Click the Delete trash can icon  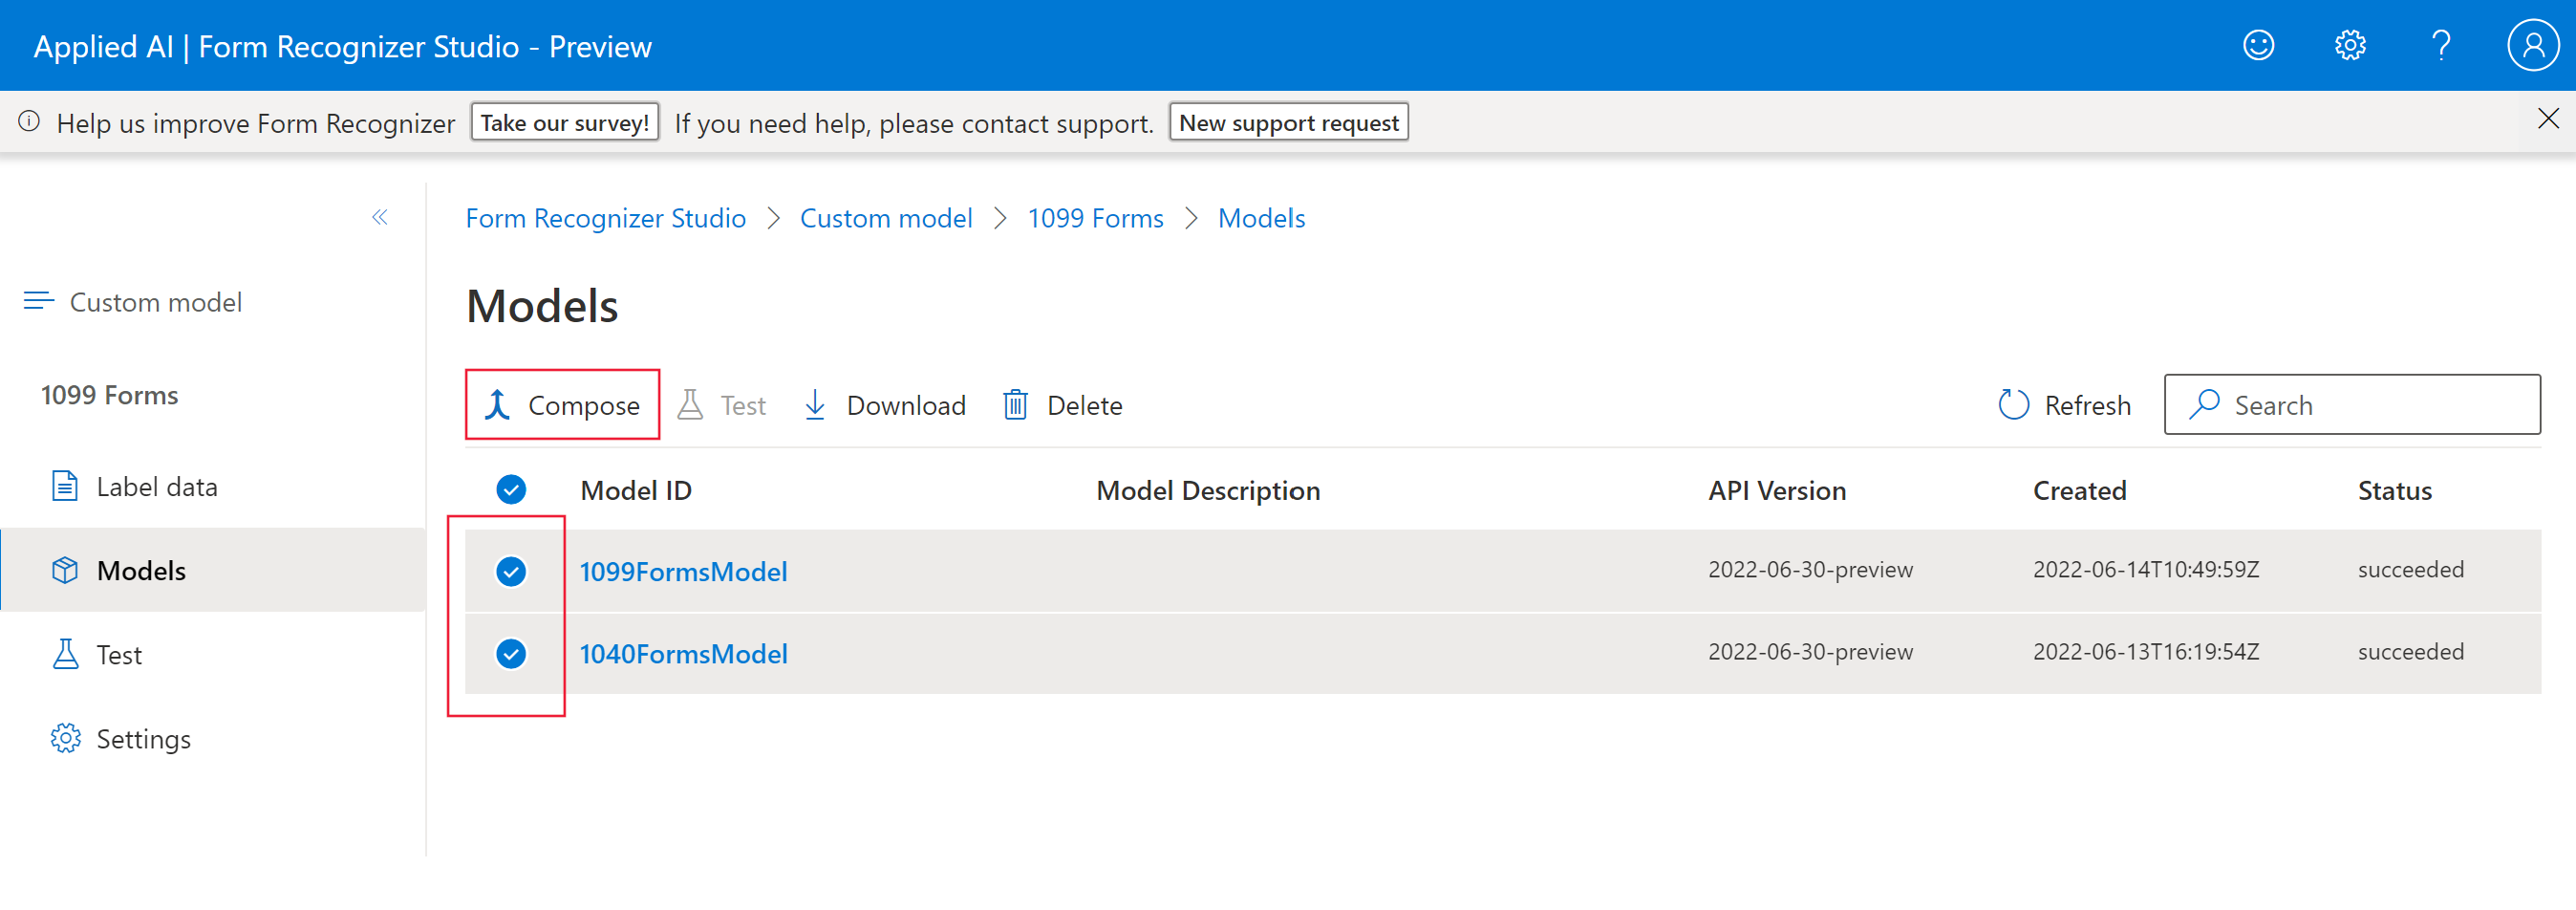coord(1015,404)
